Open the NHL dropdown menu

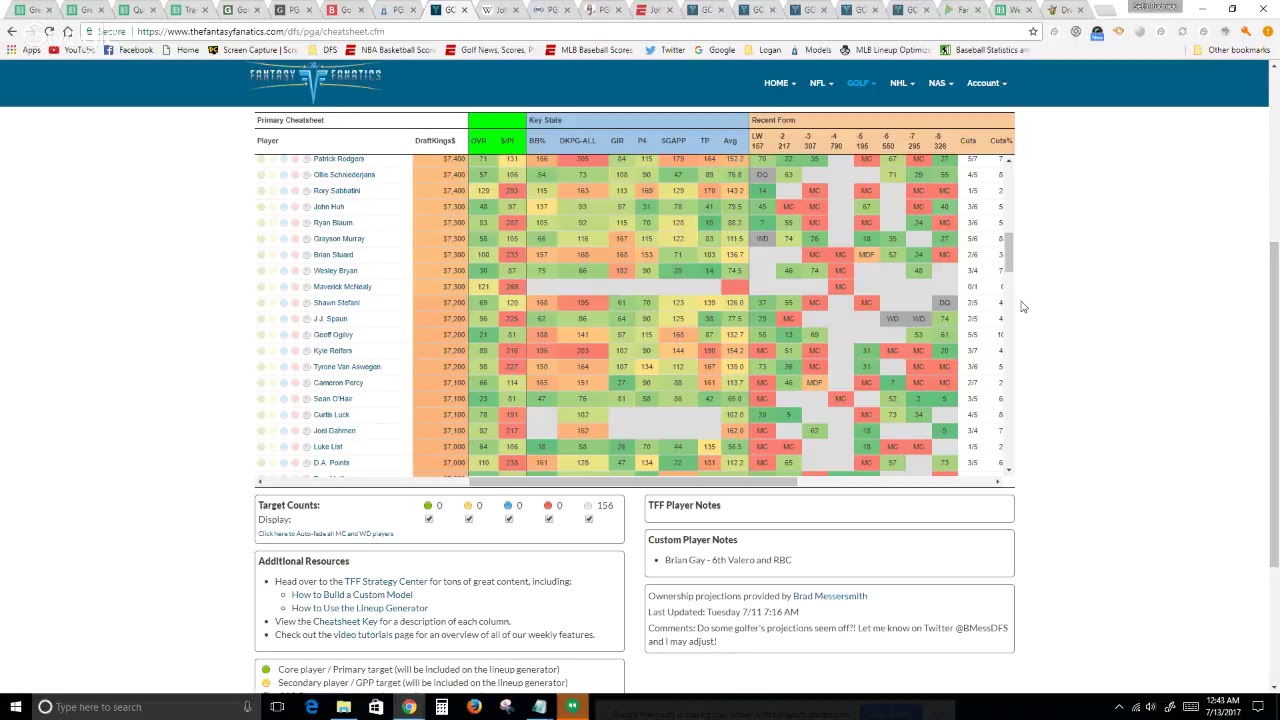pos(901,83)
